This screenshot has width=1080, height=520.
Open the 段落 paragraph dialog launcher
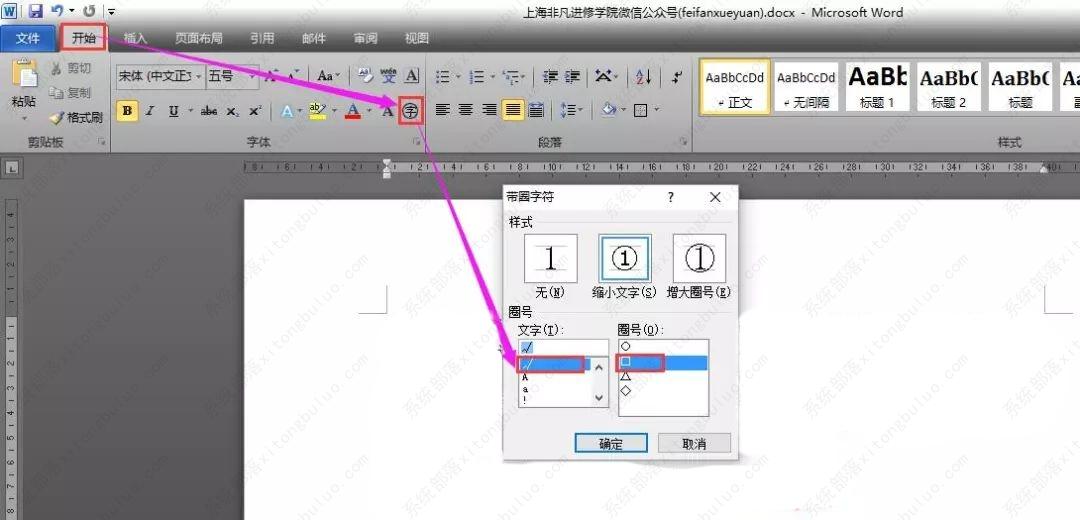(x=683, y=142)
